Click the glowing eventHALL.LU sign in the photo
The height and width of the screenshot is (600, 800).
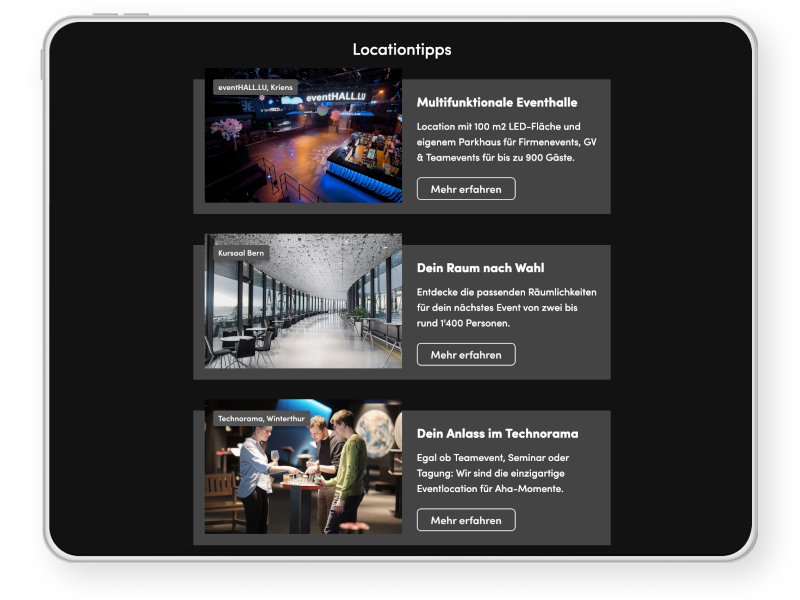coord(335,97)
